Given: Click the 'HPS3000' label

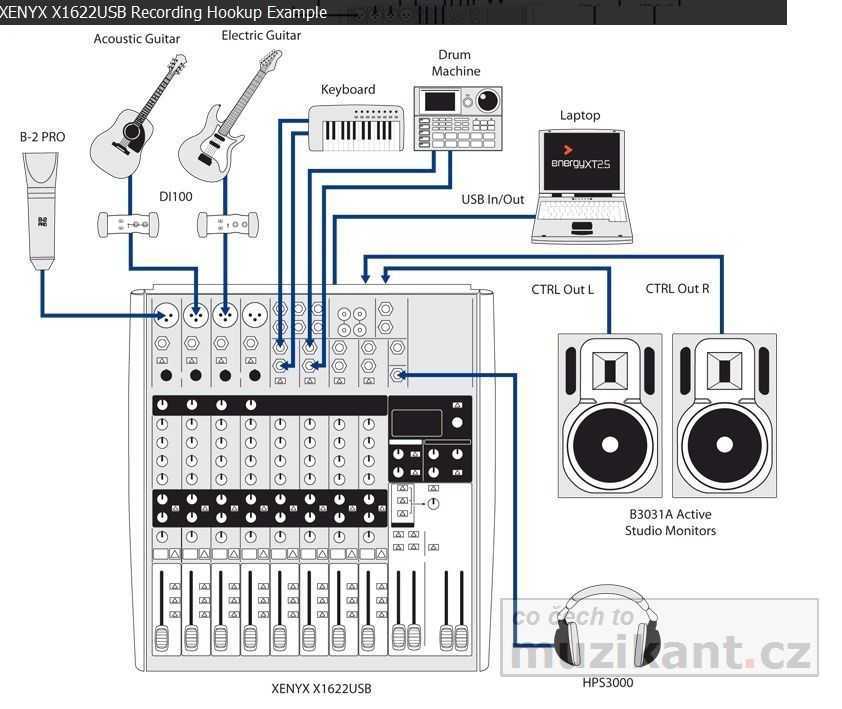Looking at the screenshot, I should click(608, 683).
